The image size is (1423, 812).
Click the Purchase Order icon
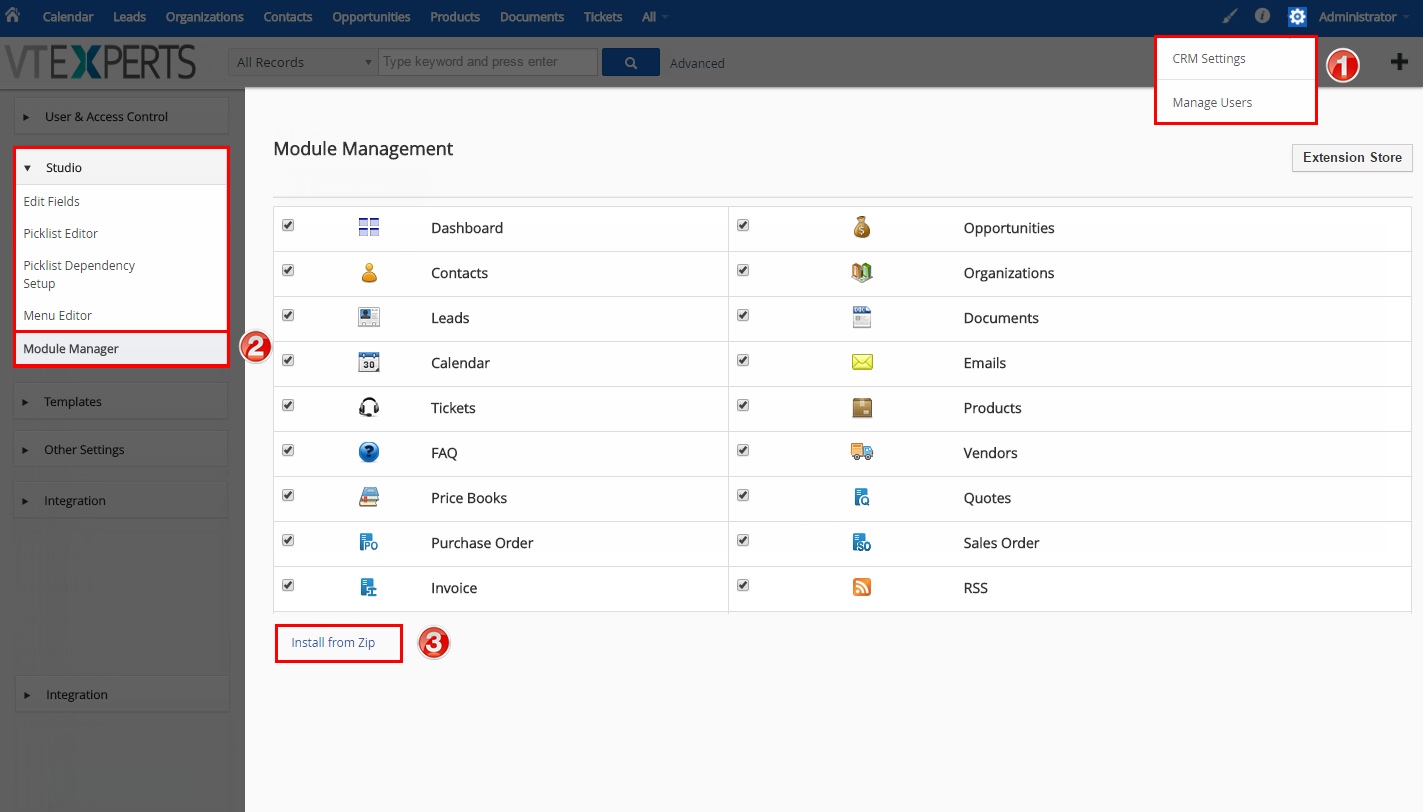point(369,542)
